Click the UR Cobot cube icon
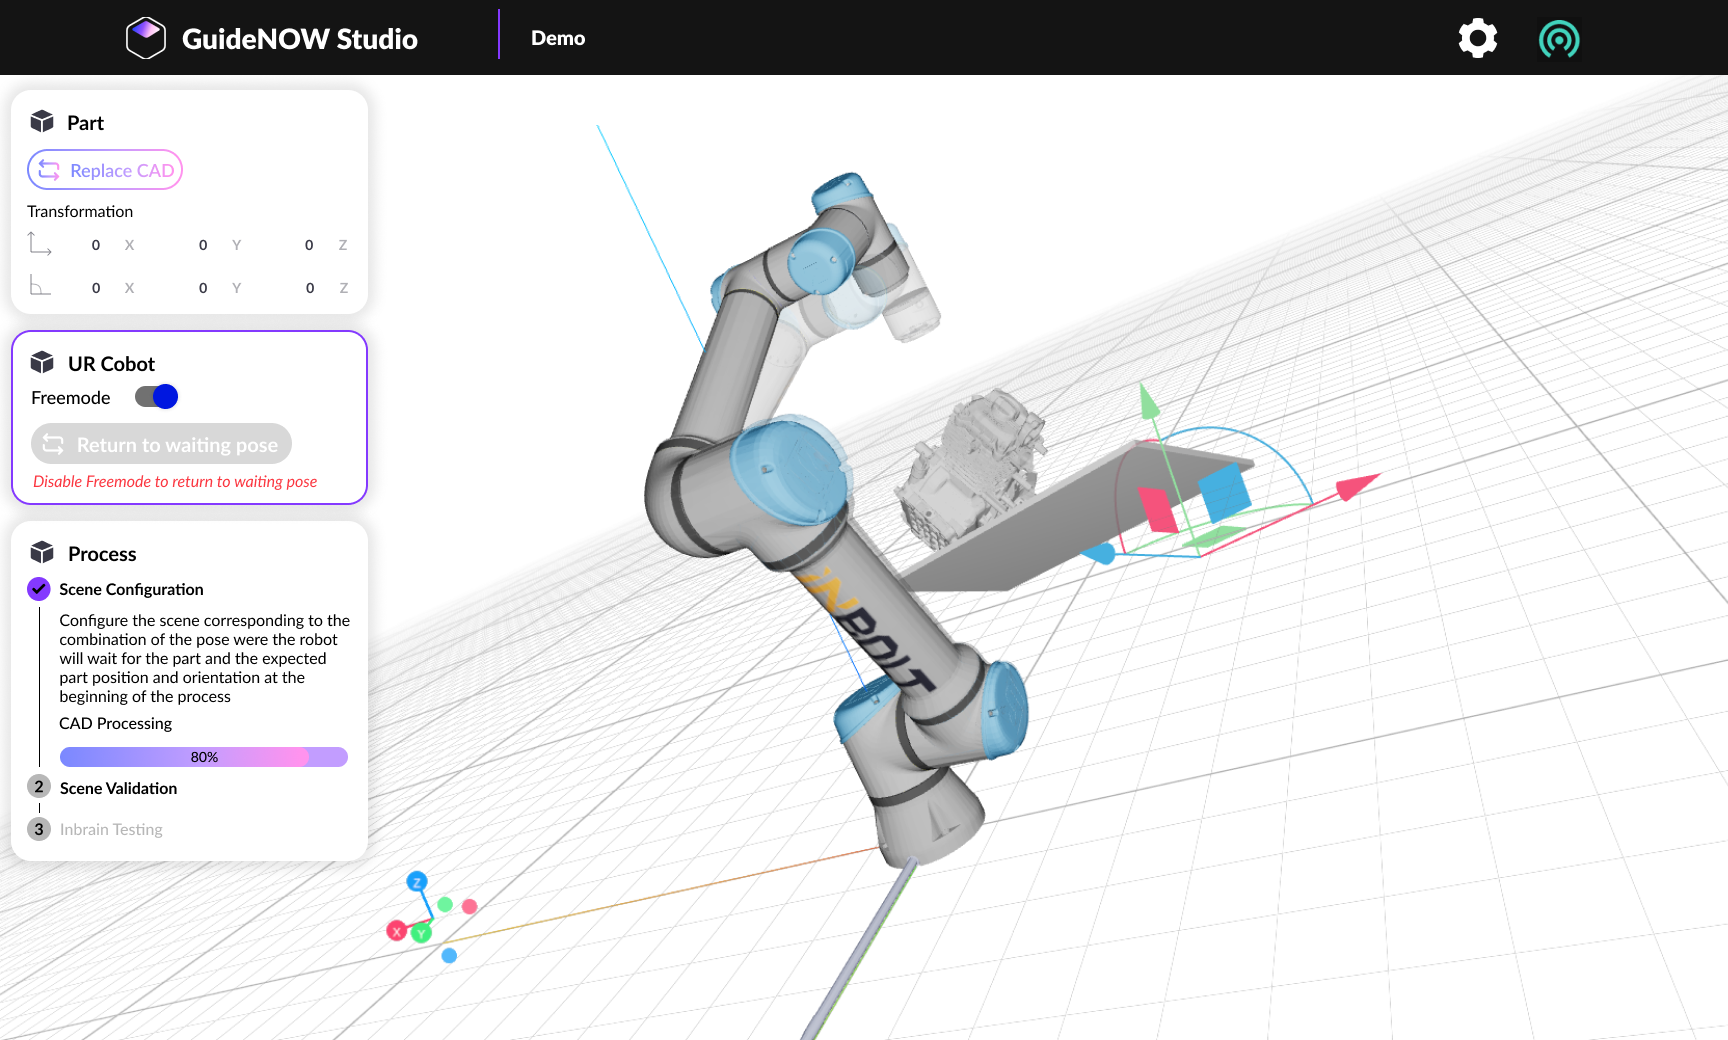This screenshot has height=1040, width=1728. point(42,363)
